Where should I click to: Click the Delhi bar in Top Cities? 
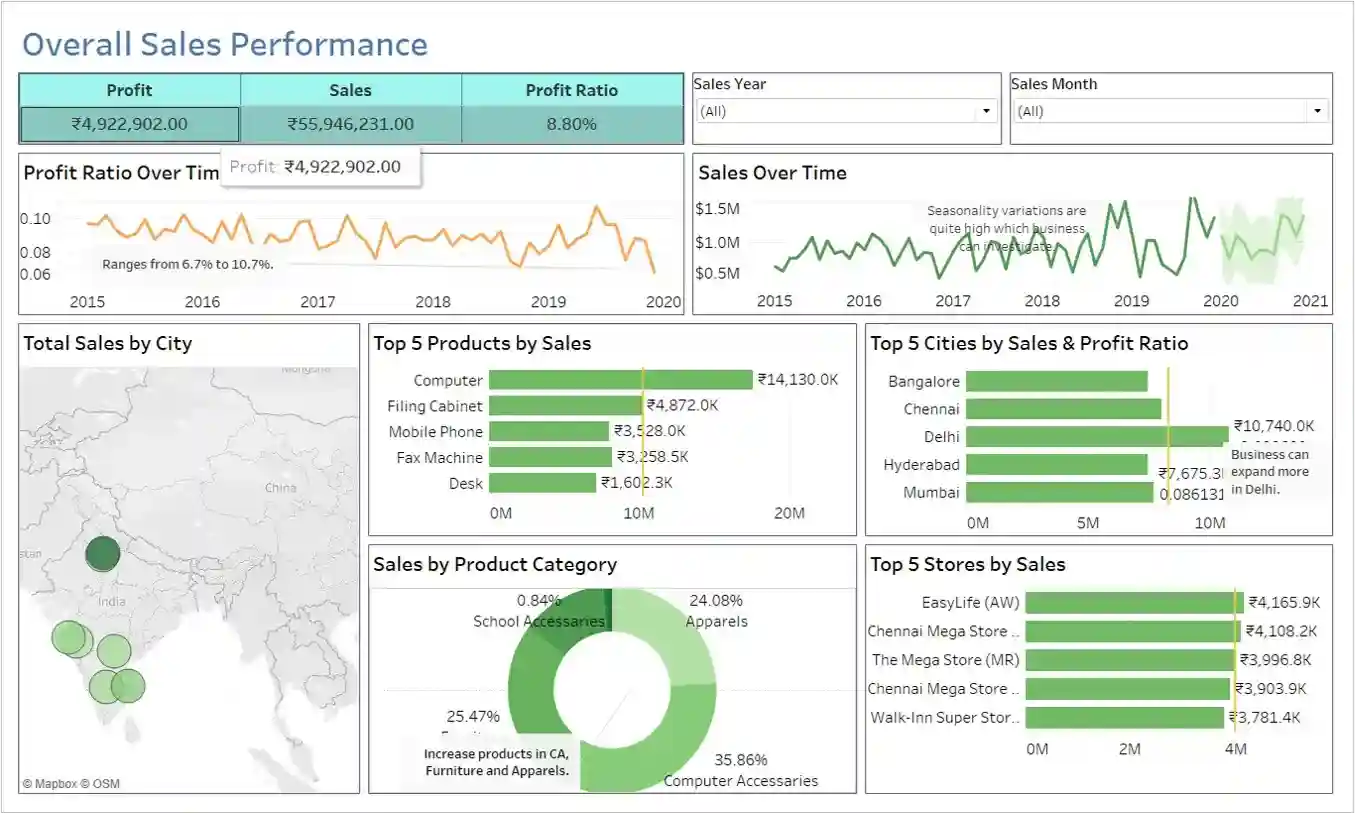1096,436
